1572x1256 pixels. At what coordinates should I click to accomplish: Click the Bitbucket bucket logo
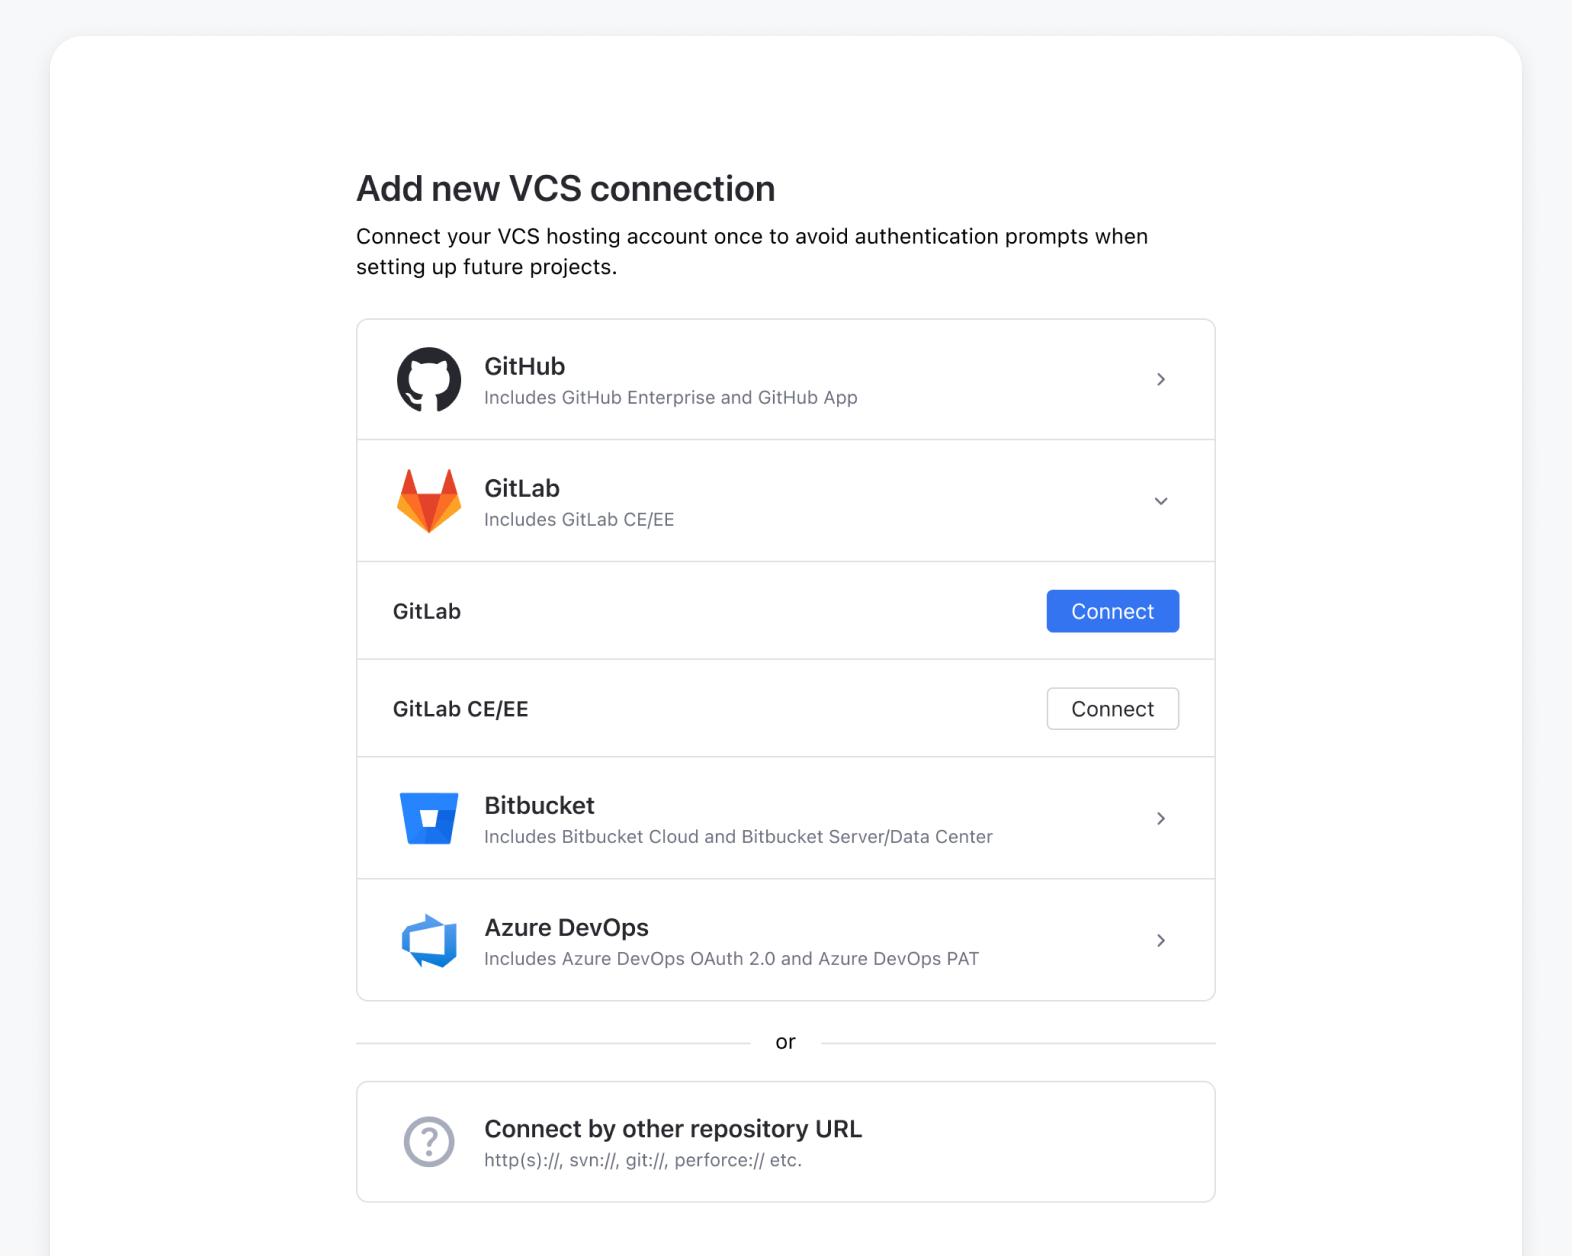click(429, 818)
